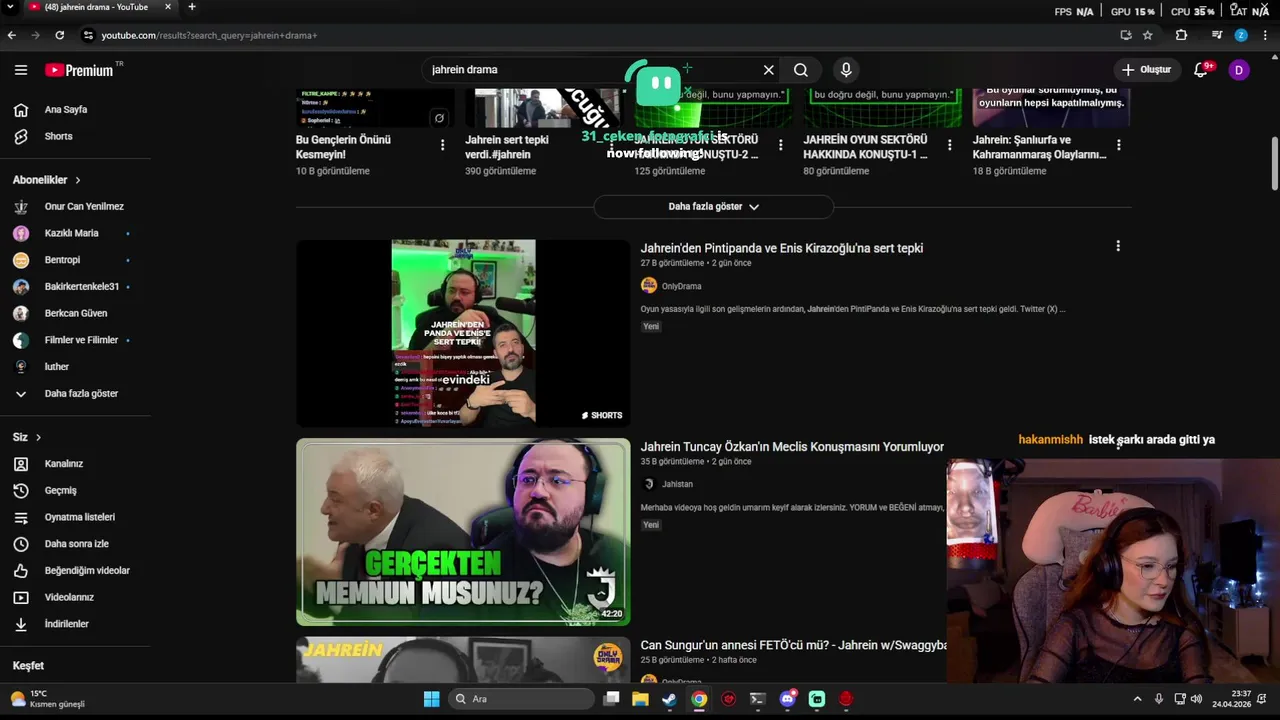Open Chrome from the taskbar

pyautogui.click(x=699, y=699)
